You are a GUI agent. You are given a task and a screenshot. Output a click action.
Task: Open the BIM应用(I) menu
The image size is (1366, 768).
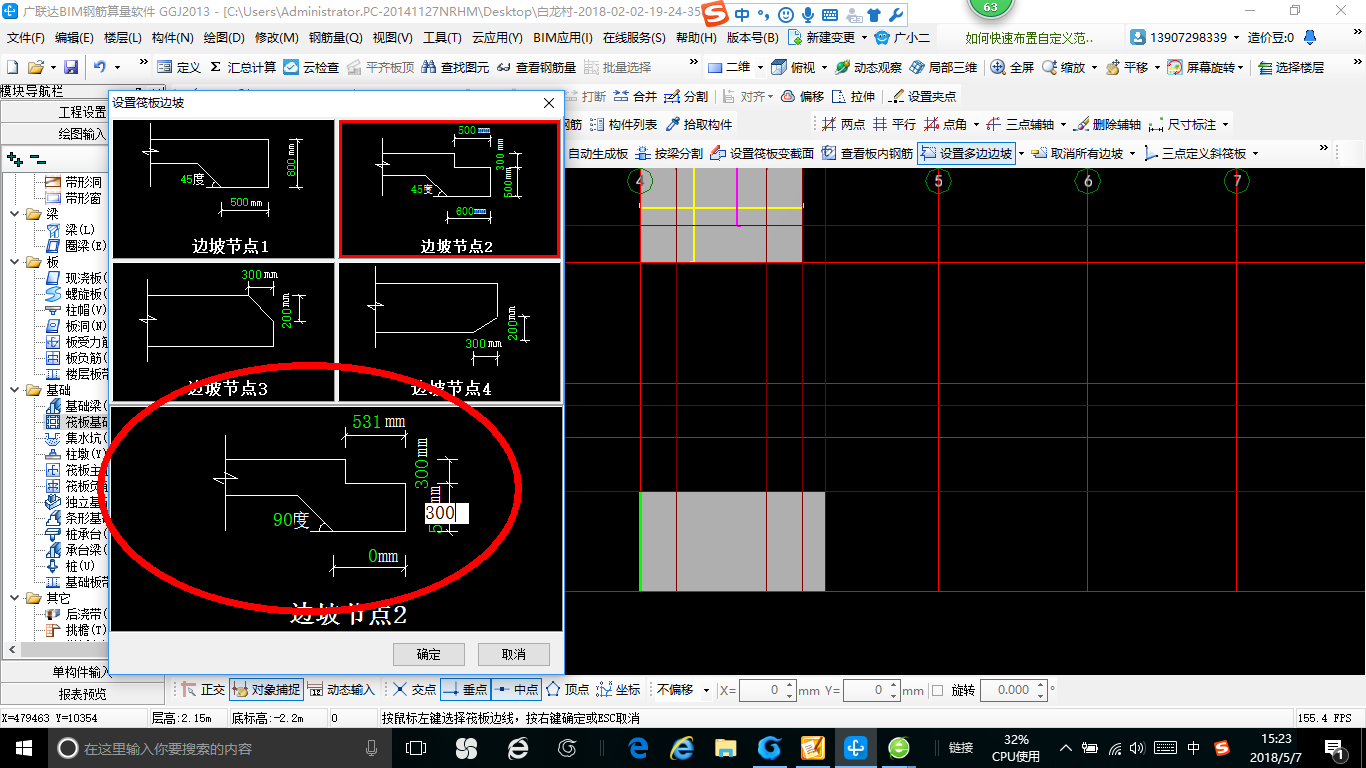pos(562,38)
